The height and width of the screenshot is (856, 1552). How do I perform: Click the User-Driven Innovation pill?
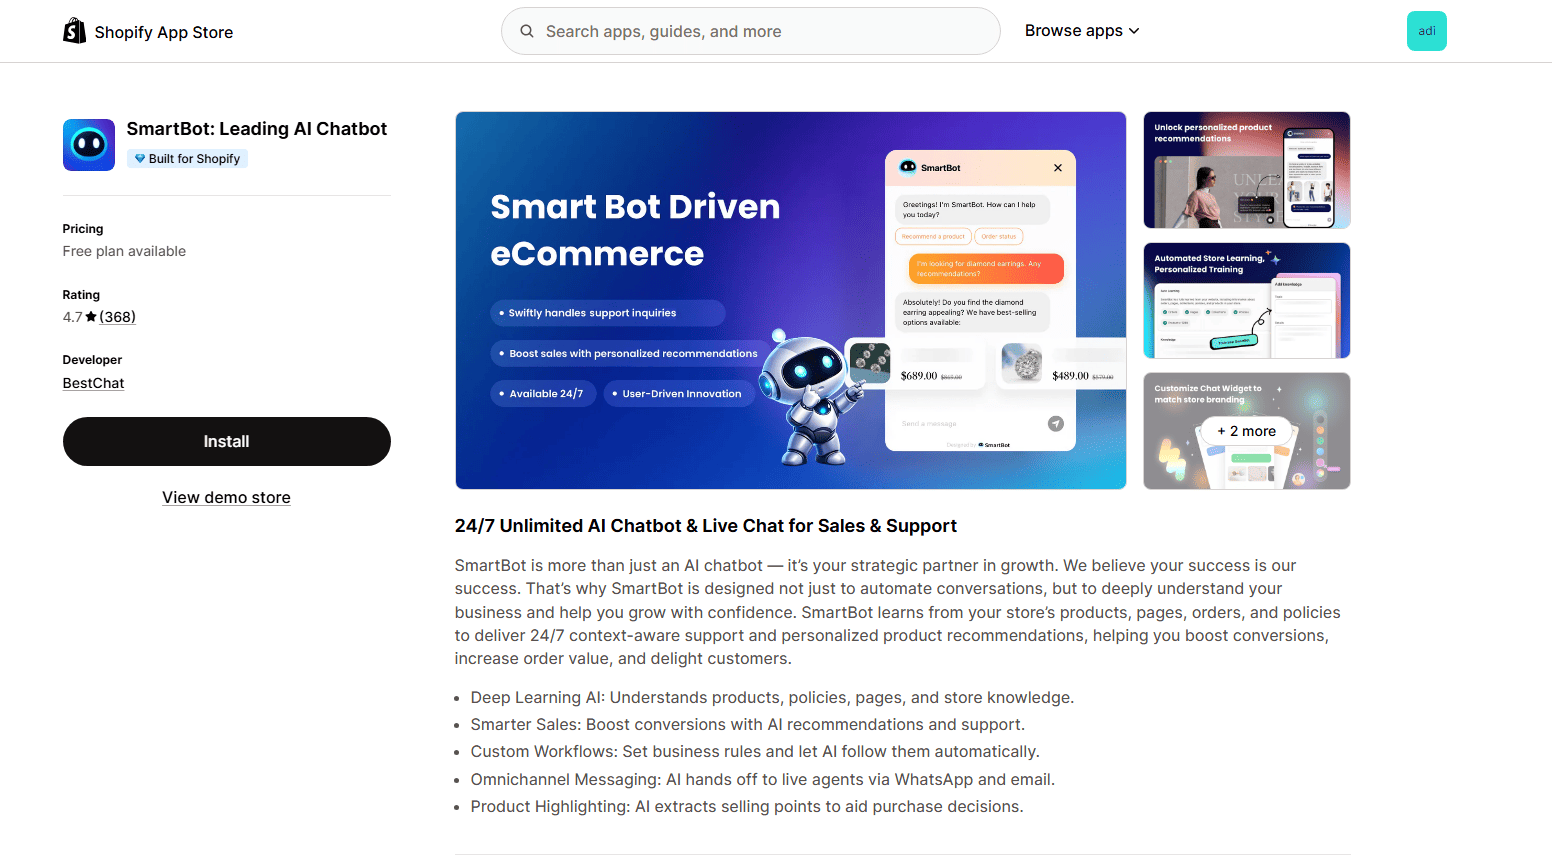click(679, 394)
